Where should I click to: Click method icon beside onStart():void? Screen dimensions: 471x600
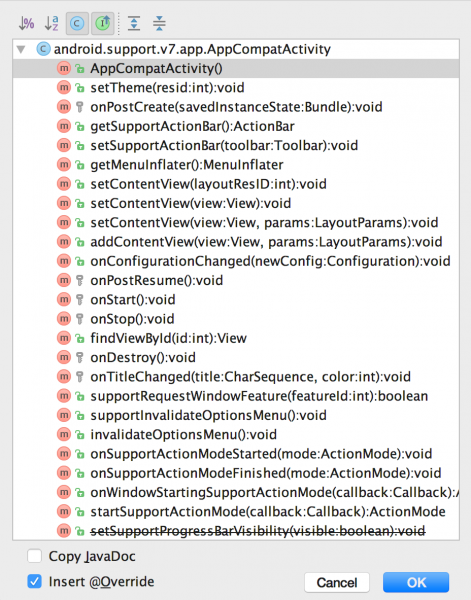pyautogui.click(x=64, y=300)
